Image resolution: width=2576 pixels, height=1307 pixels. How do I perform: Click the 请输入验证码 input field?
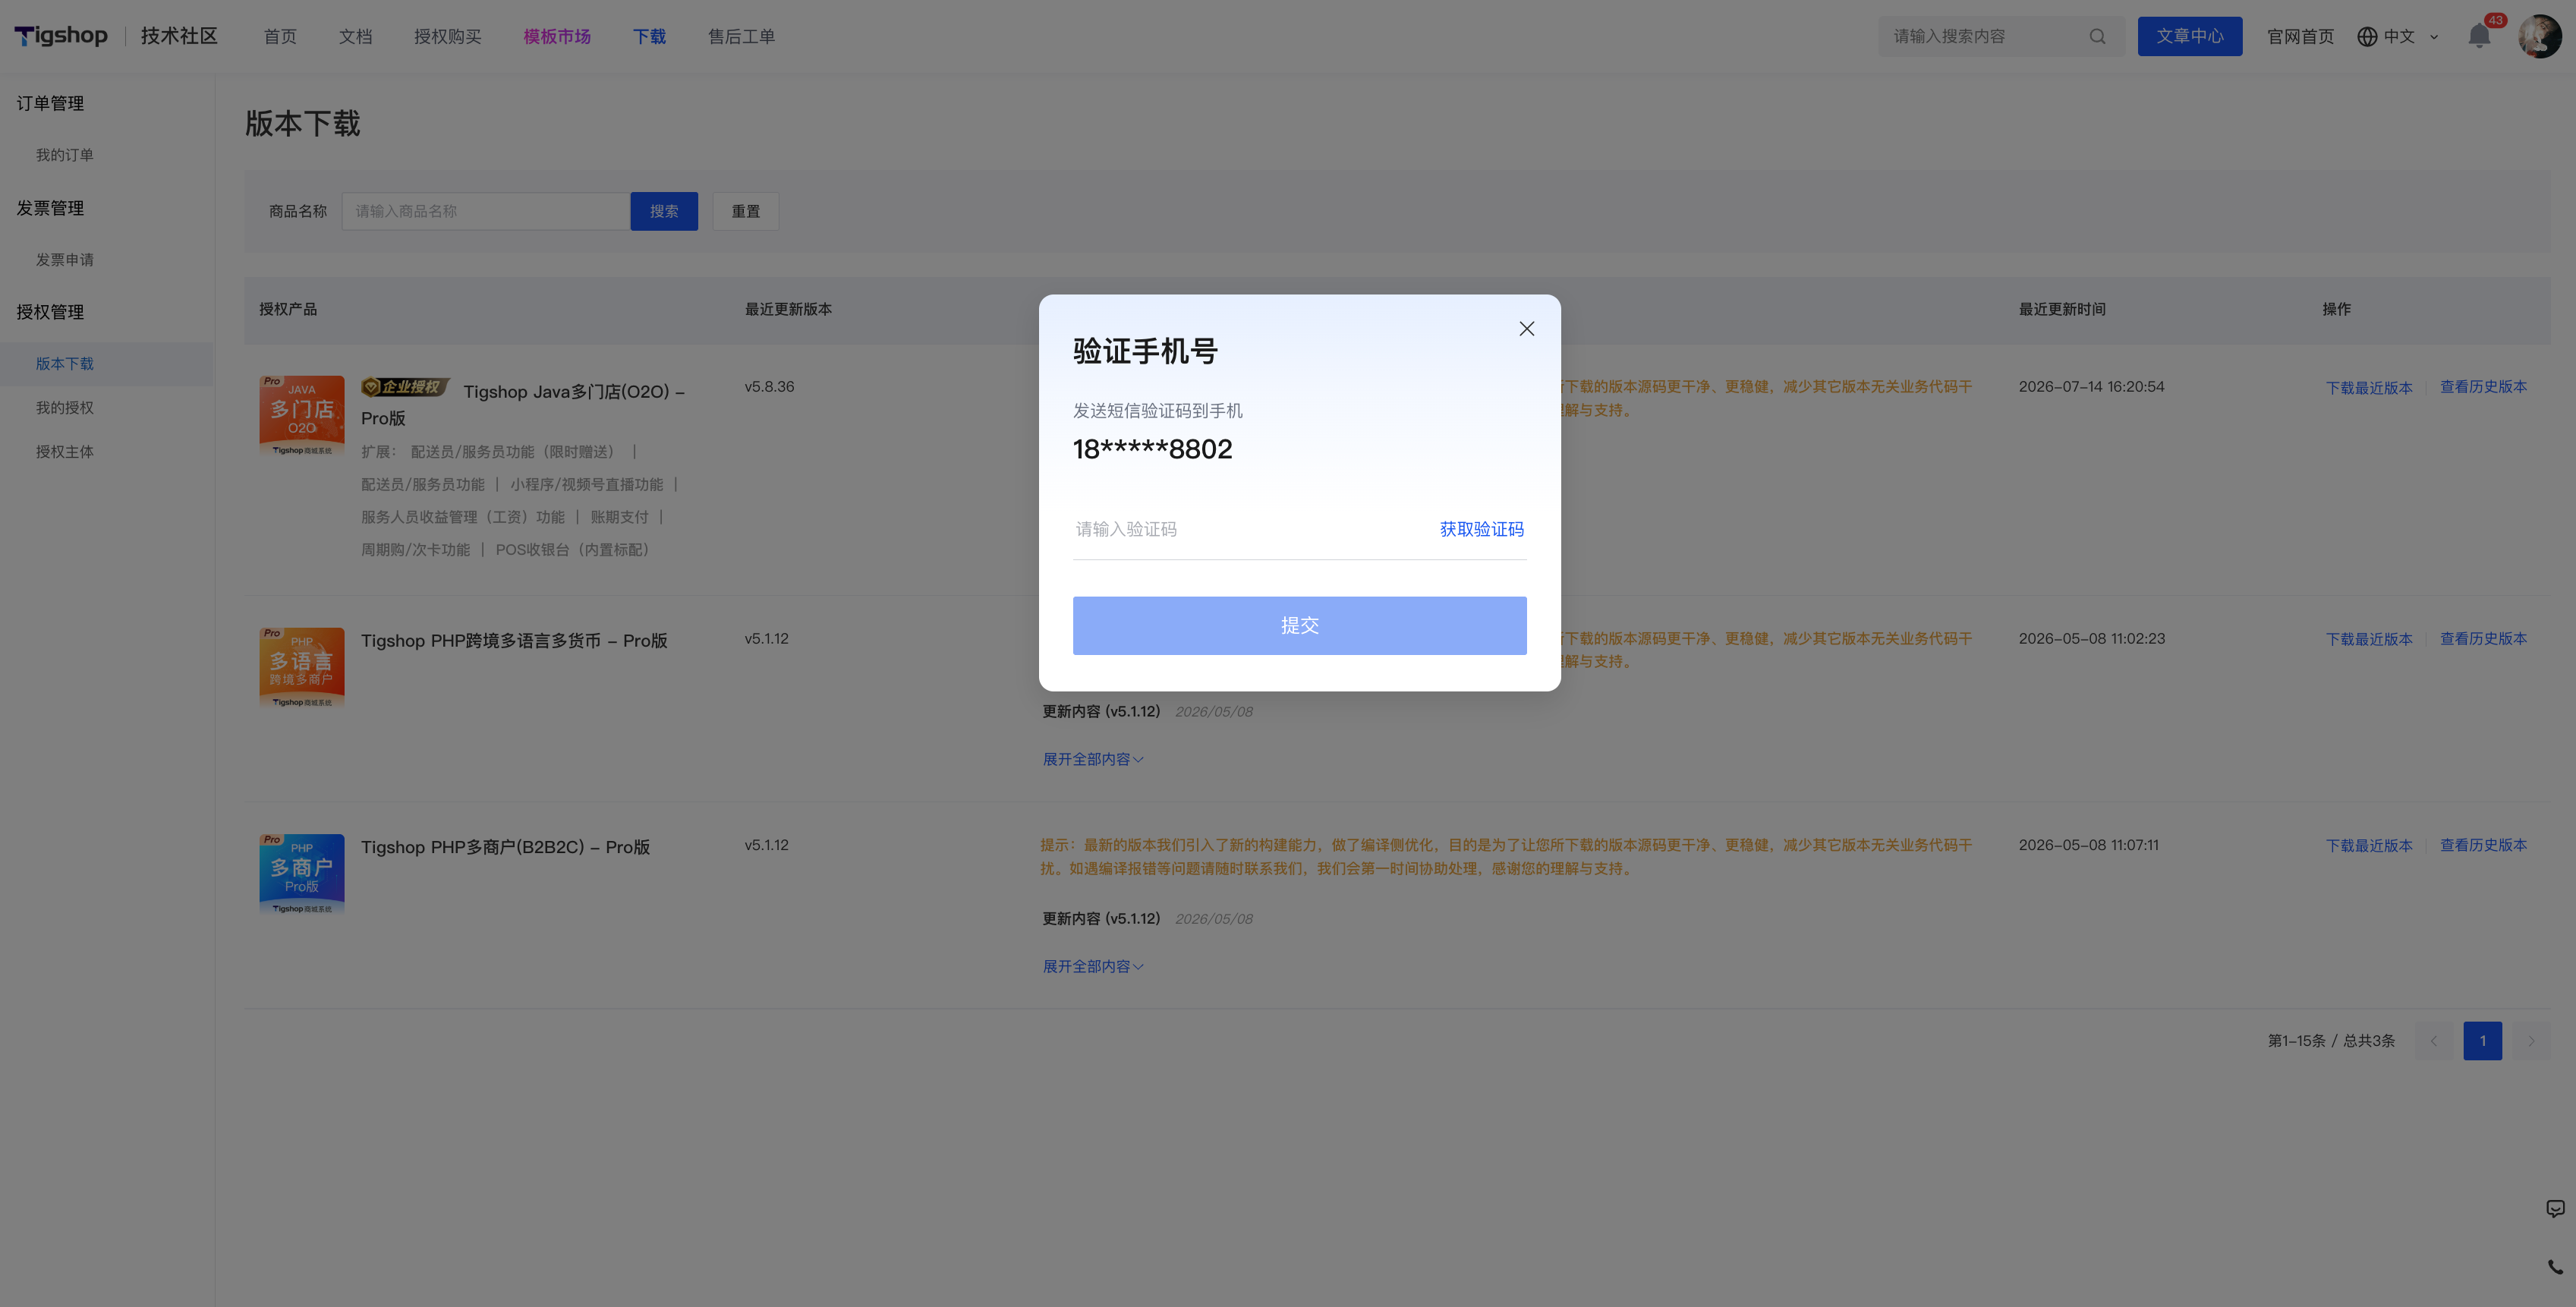1249,529
